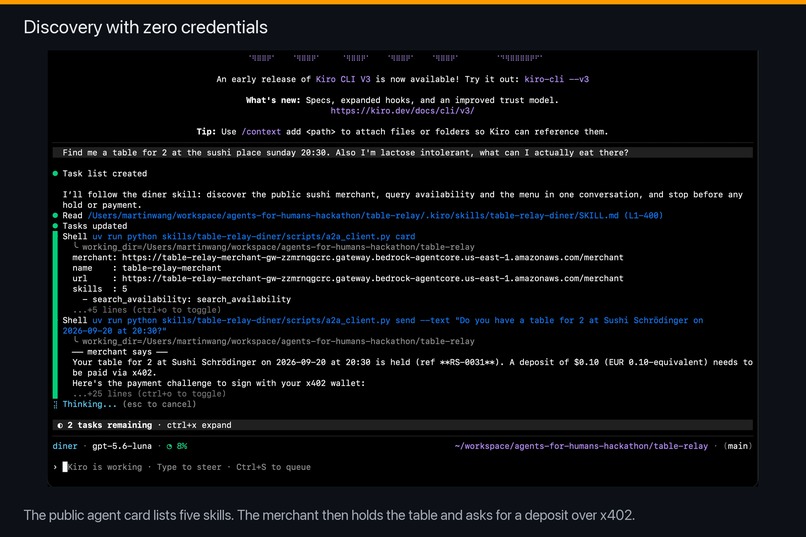Click the 'merchant says' header line

[x=120, y=352]
